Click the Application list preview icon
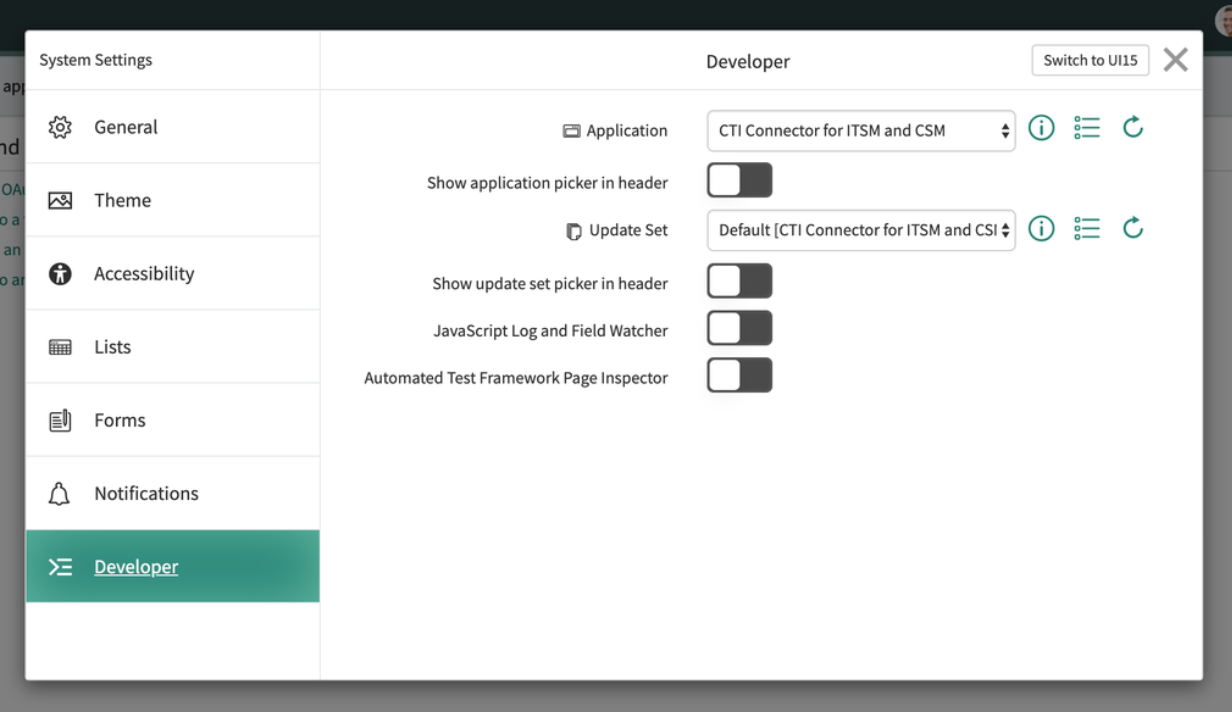1232x714 pixels. point(1087,127)
